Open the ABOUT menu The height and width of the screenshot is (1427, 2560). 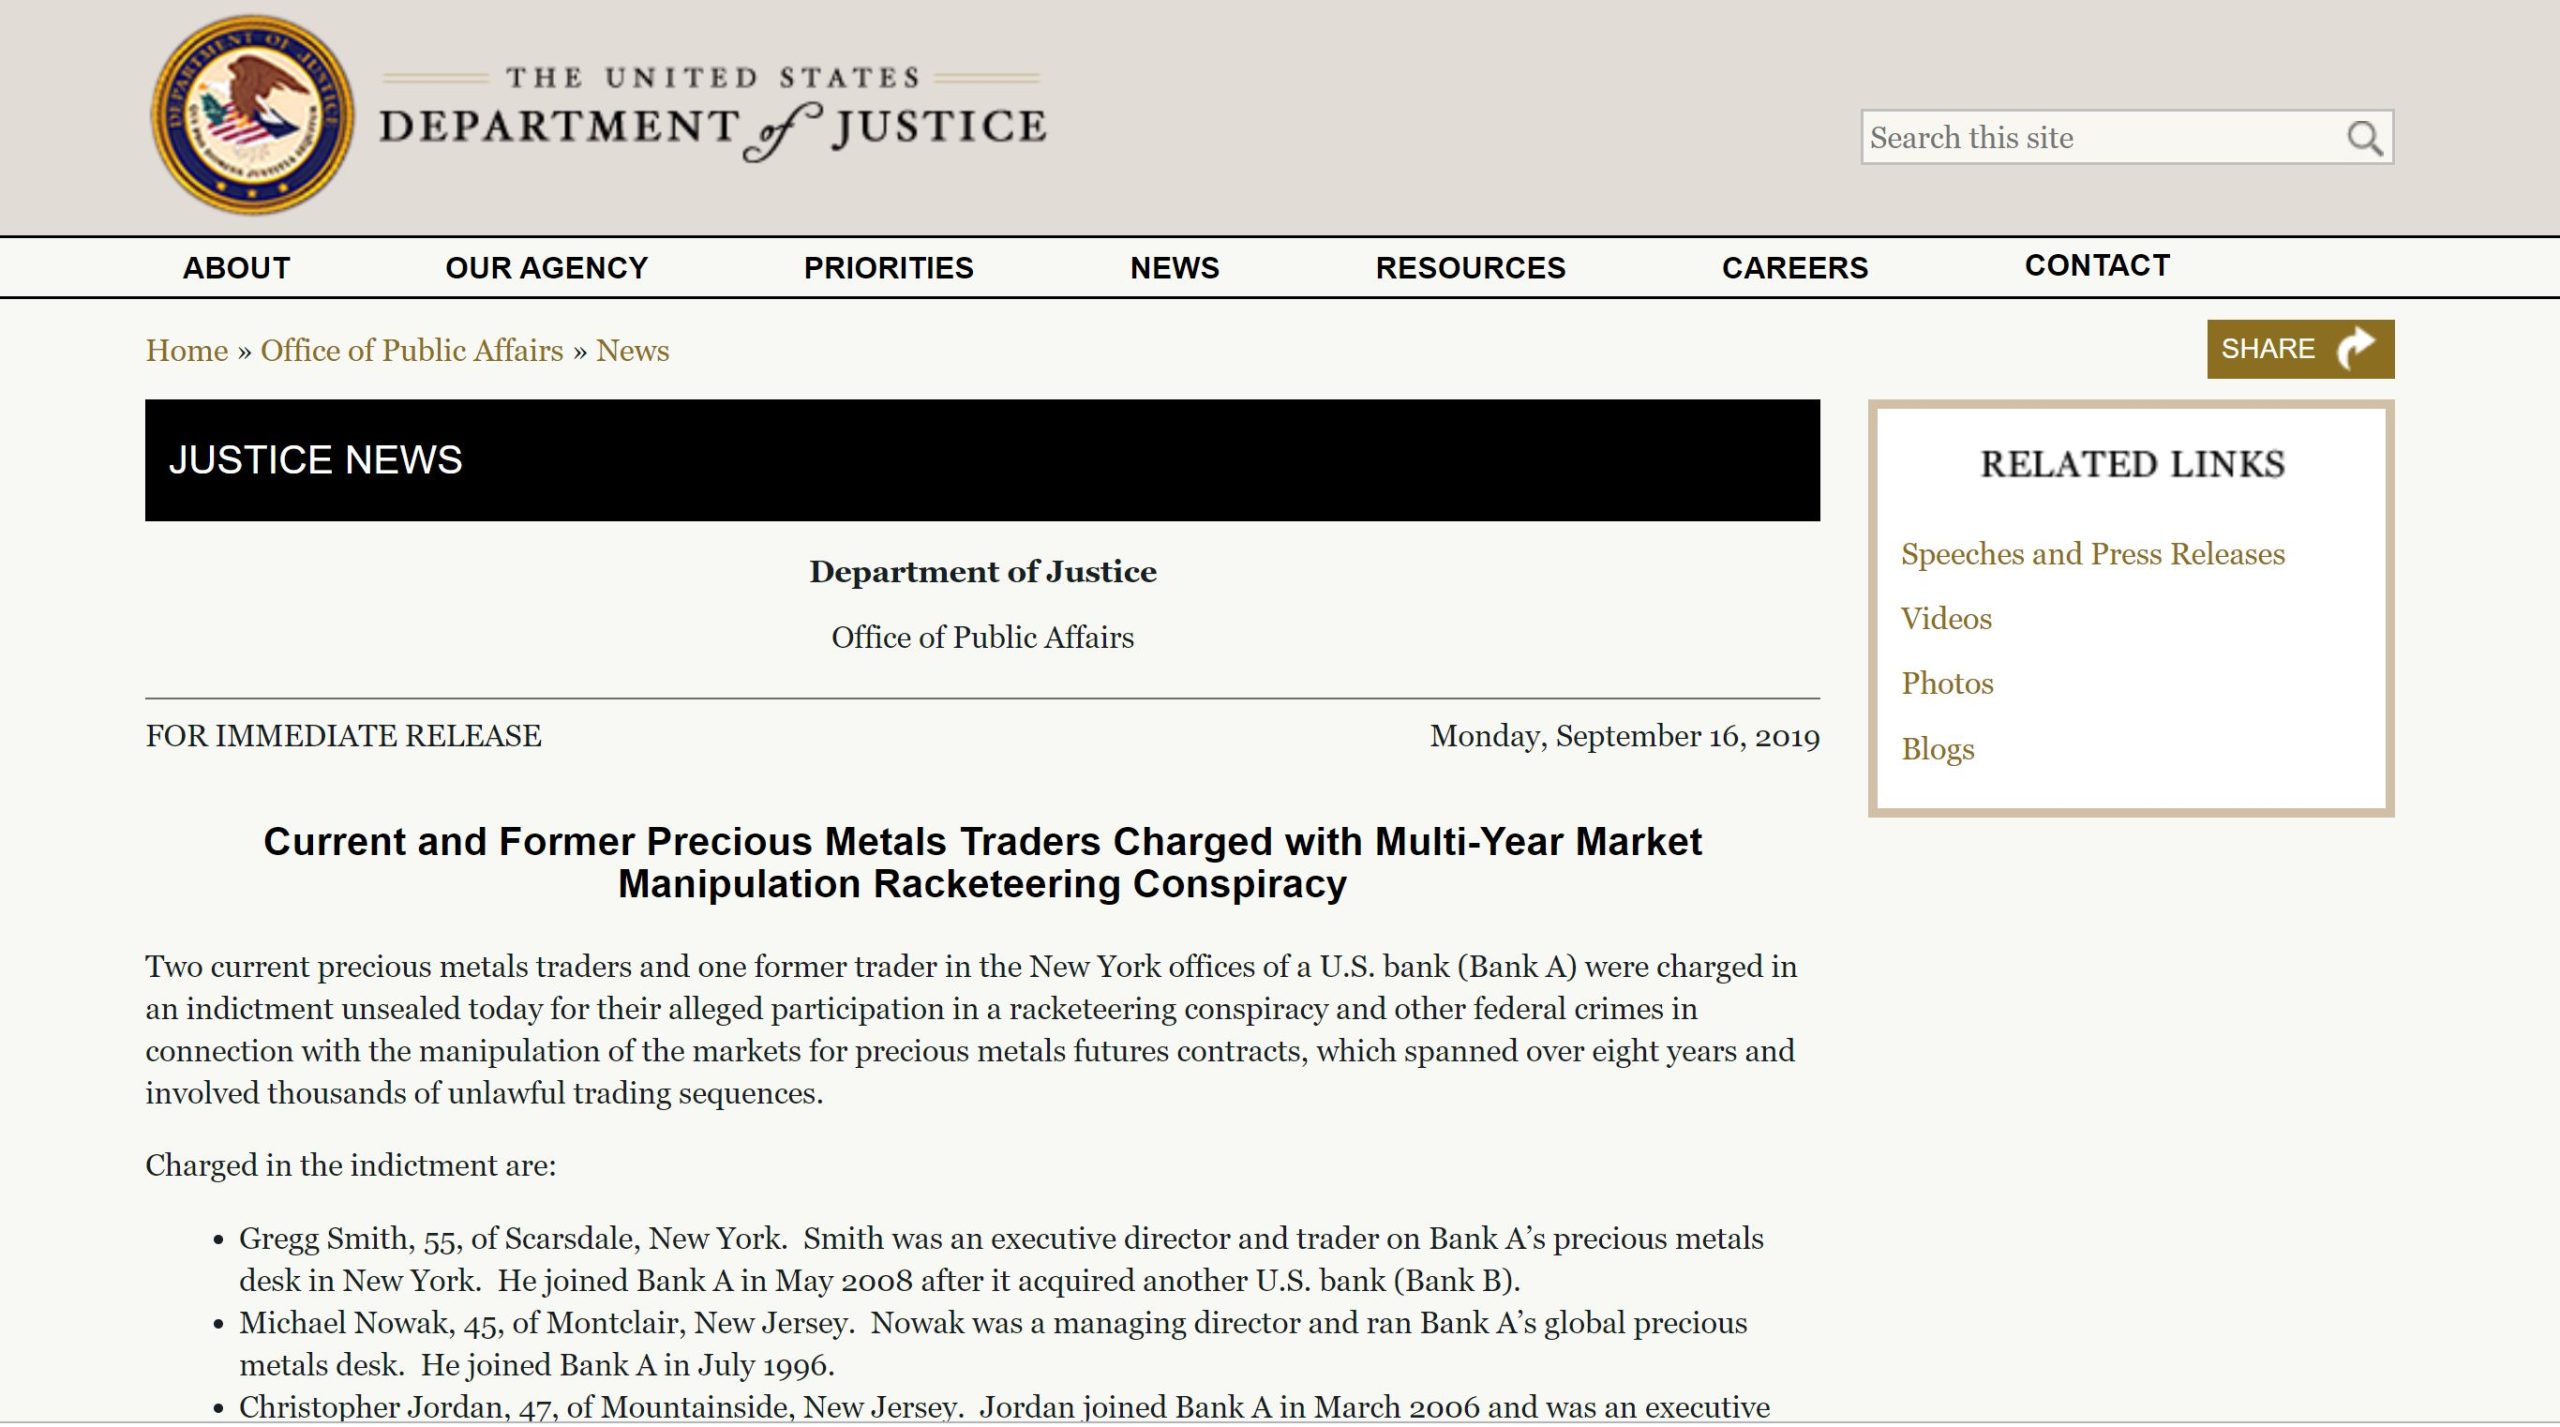pyautogui.click(x=236, y=268)
